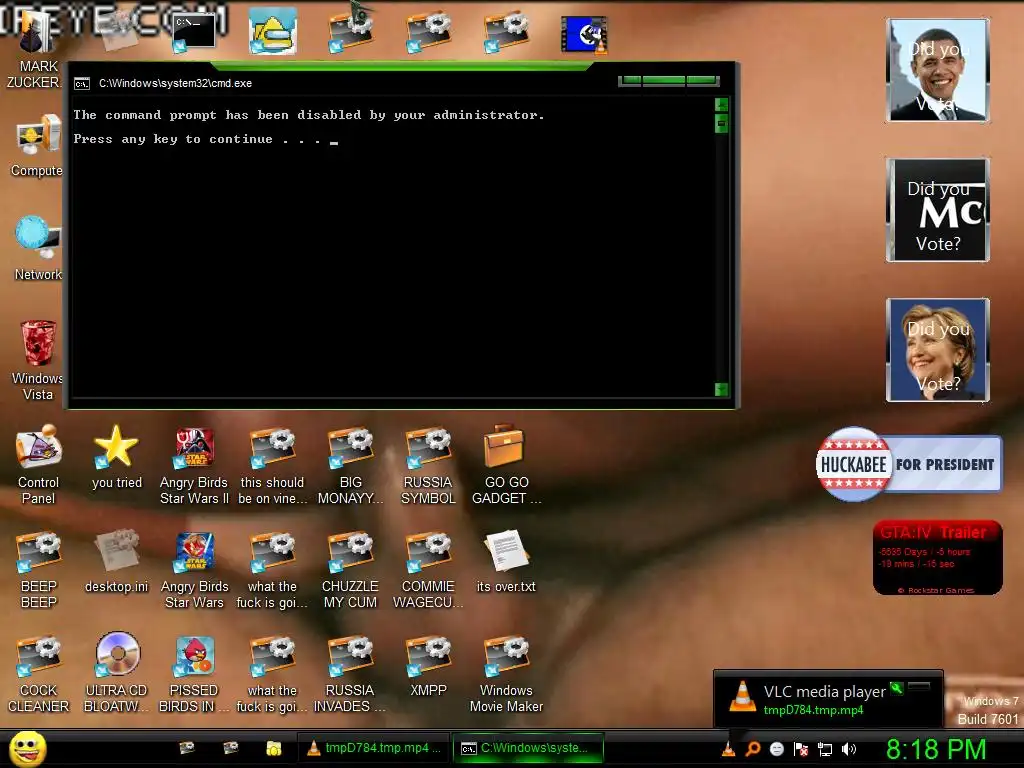Select the yellow hard hat folder icon
Screen dimensions: 1024x768
pos(272,31)
